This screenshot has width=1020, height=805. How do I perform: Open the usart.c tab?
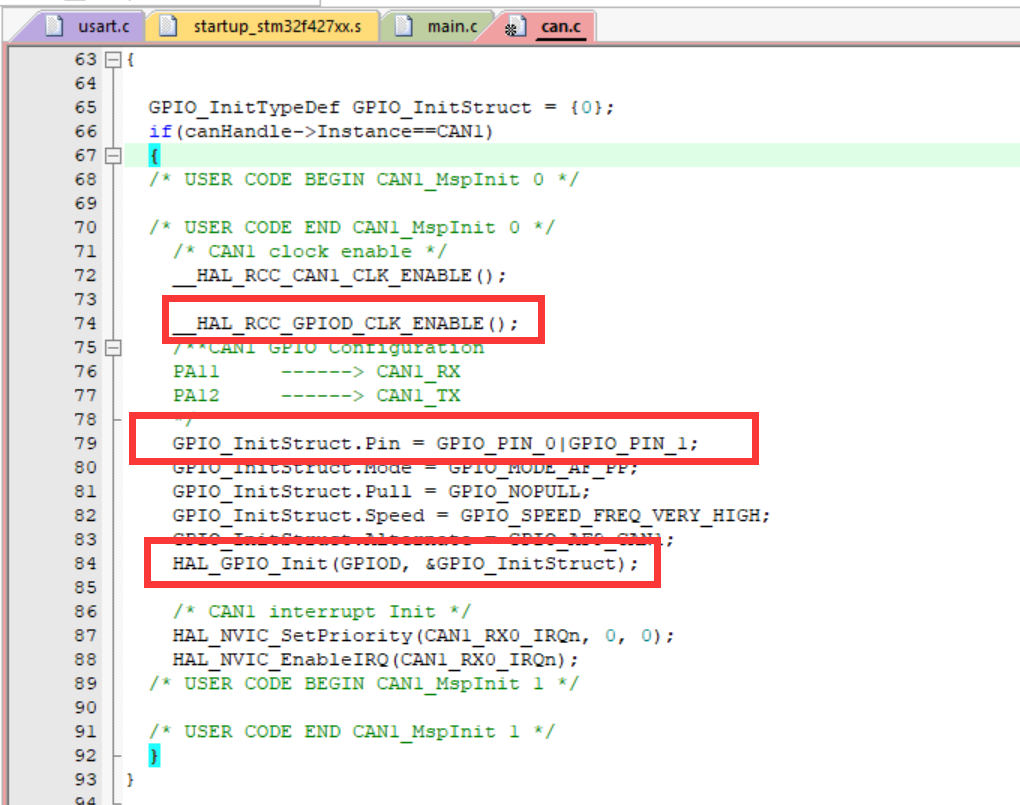pyautogui.click(x=95, y=24)
